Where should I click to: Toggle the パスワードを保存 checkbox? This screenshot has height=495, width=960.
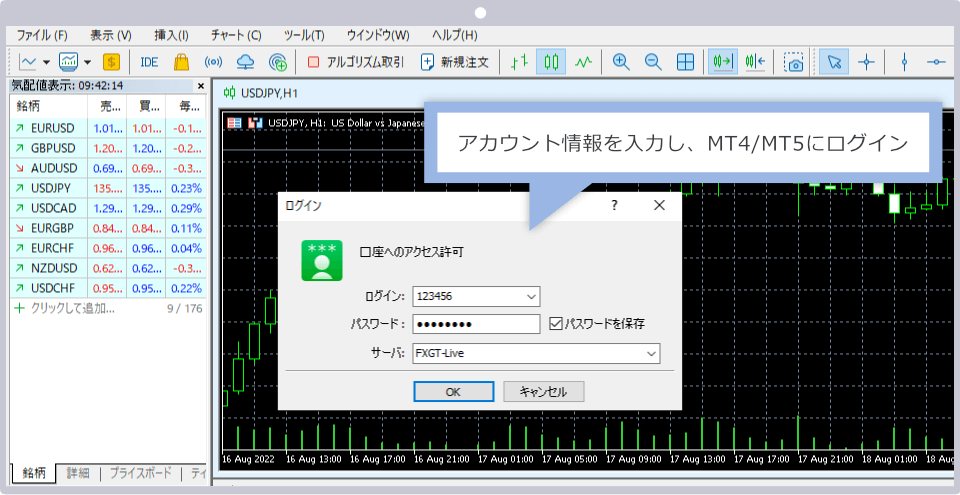(x=555, y=323)
